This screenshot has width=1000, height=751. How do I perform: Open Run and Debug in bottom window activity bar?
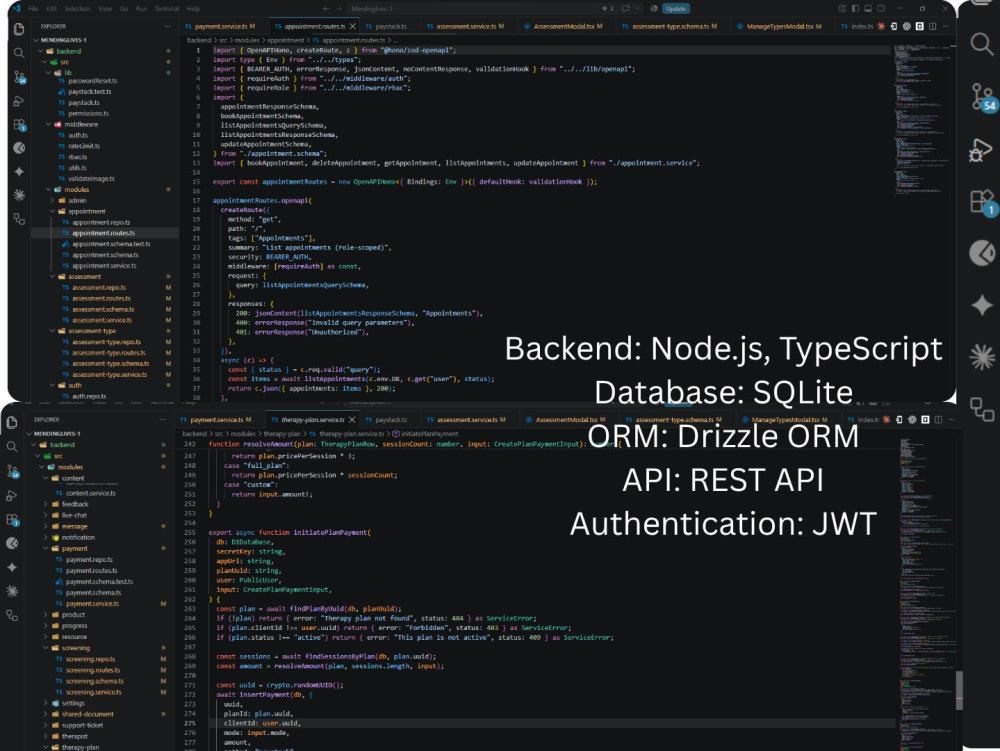12,495
